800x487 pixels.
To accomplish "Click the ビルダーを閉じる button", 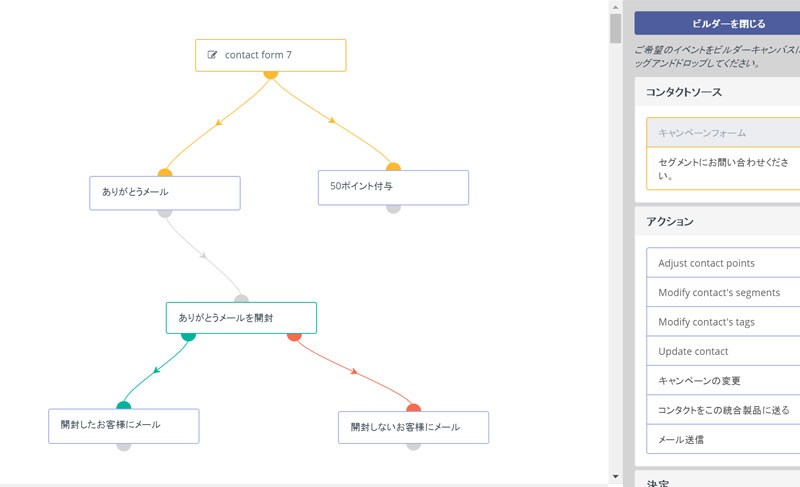I will click(x=717, y=23).
